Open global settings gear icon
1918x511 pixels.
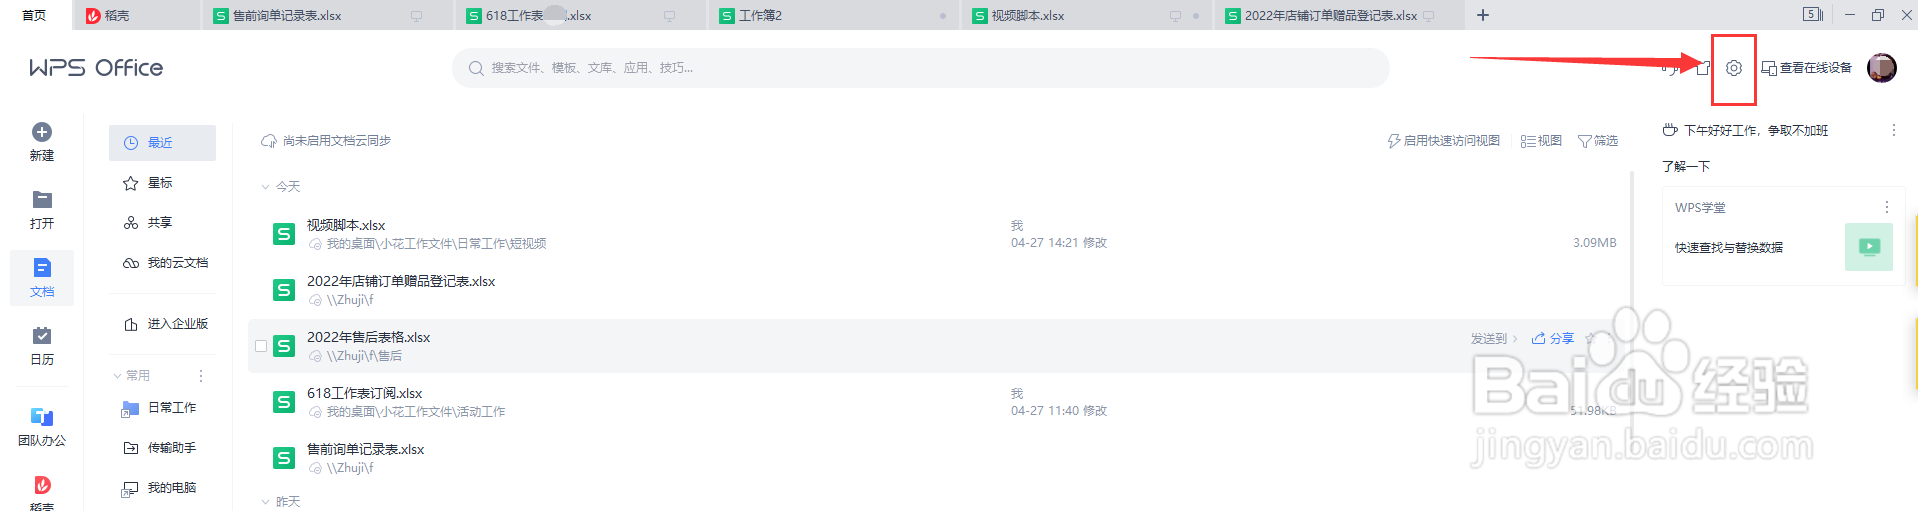tap(1734, 68)
